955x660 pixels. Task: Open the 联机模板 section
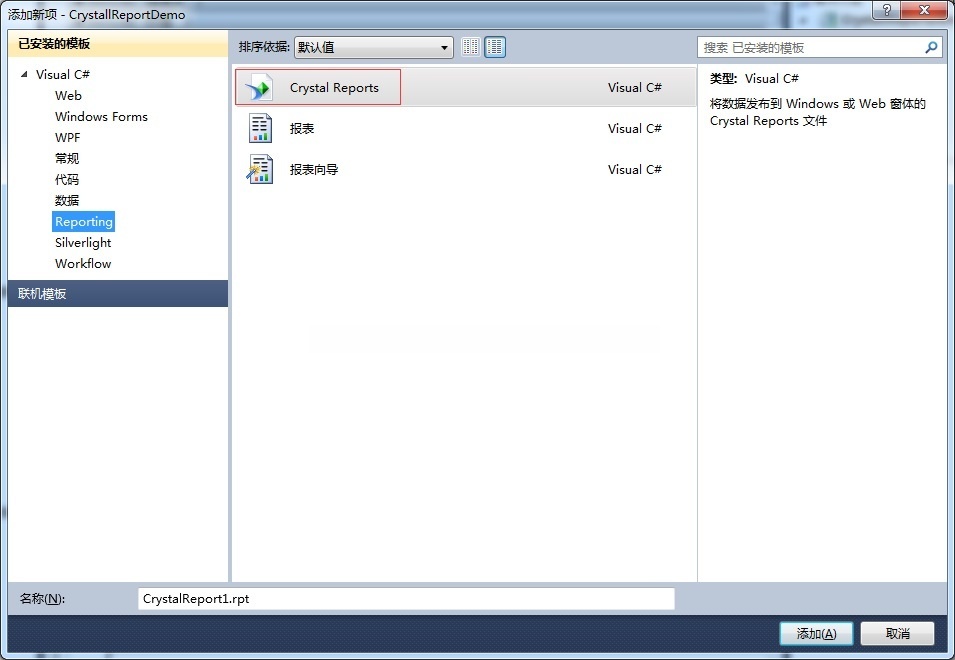(x=118, y=293)
